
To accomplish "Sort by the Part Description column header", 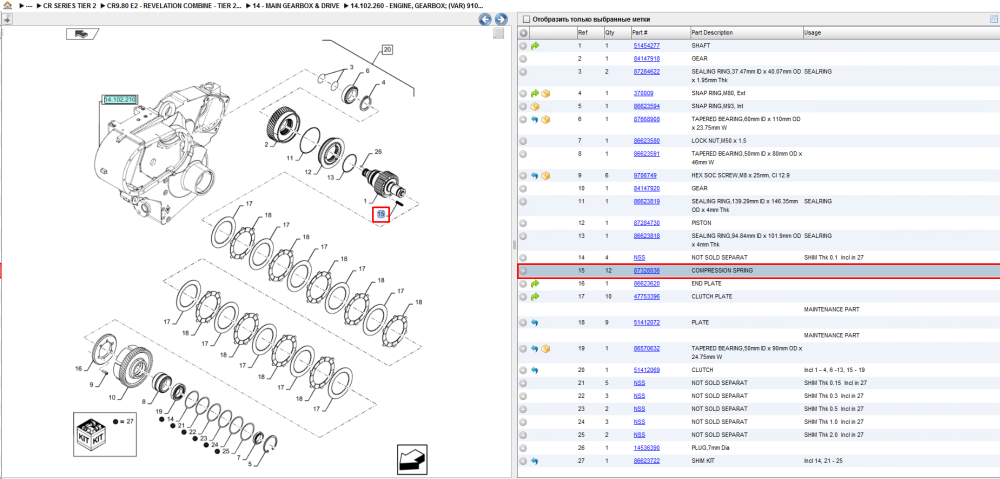I will click(x=712, y=33).
